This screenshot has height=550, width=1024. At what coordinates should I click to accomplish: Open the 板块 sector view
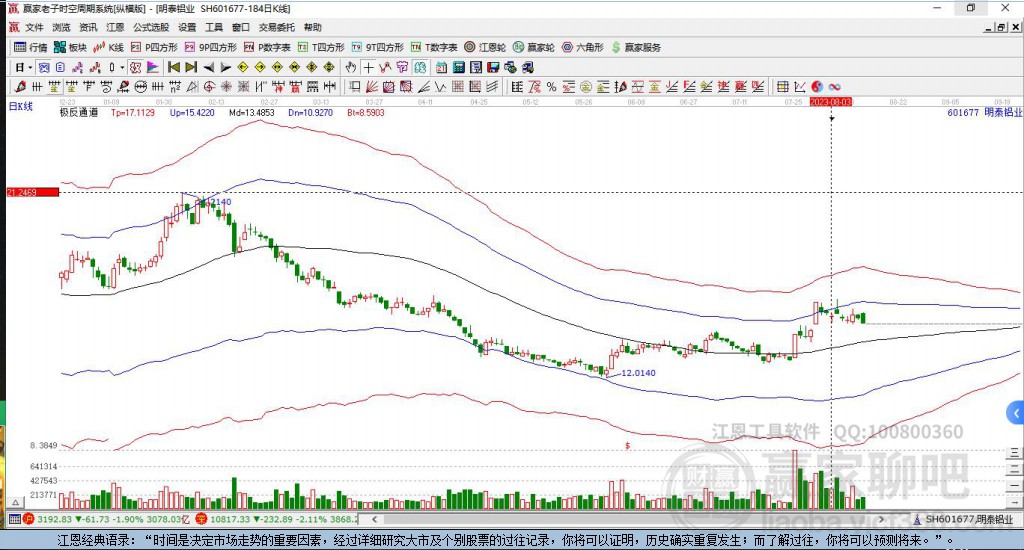click(x=71, y=47)
